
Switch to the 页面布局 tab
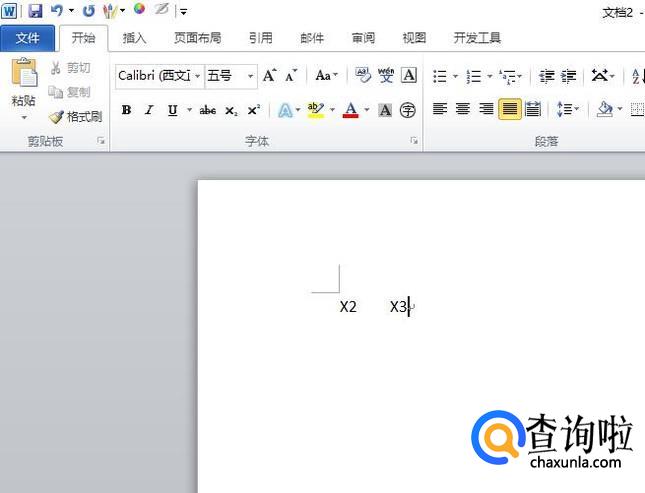197,38
